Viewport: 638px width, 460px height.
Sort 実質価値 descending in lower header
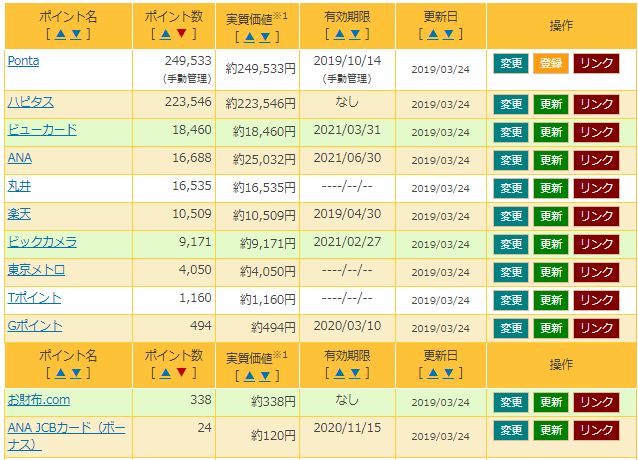pos(265,376)
